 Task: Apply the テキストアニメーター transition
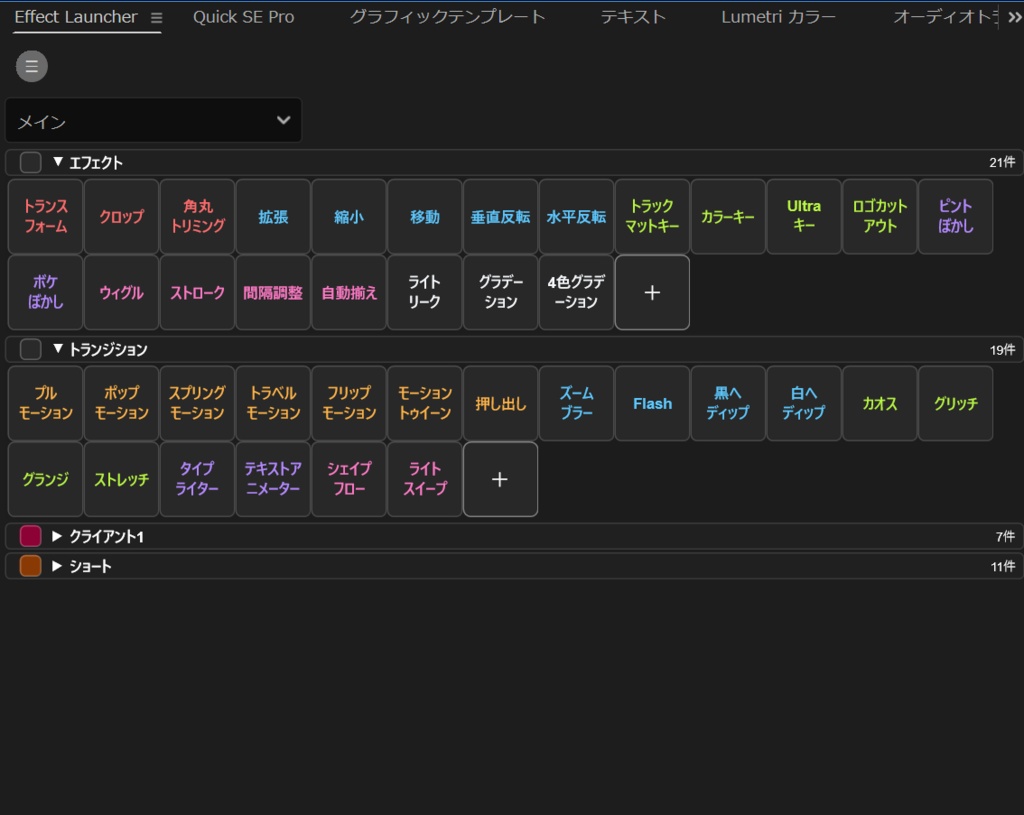click(x=273, y=479)
